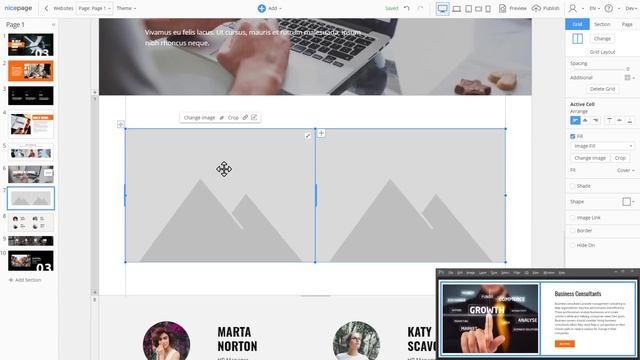This screenshot has width=640, height=360.
Task: Click Crop in the floating image toolbar
Action: pos(233,118)
